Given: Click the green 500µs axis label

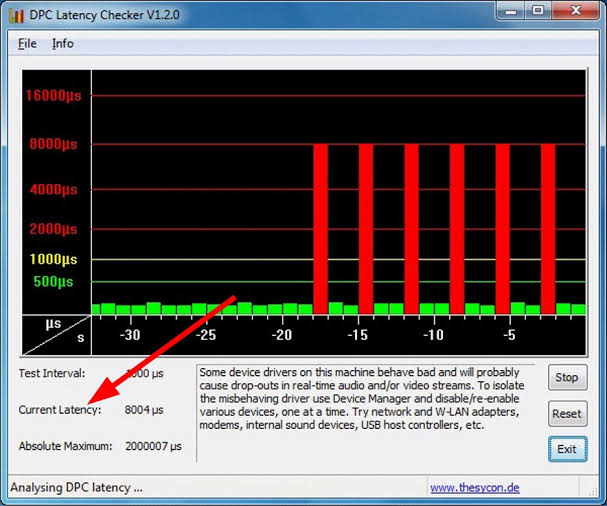Looking at the screenshot, I should point(53,281).
